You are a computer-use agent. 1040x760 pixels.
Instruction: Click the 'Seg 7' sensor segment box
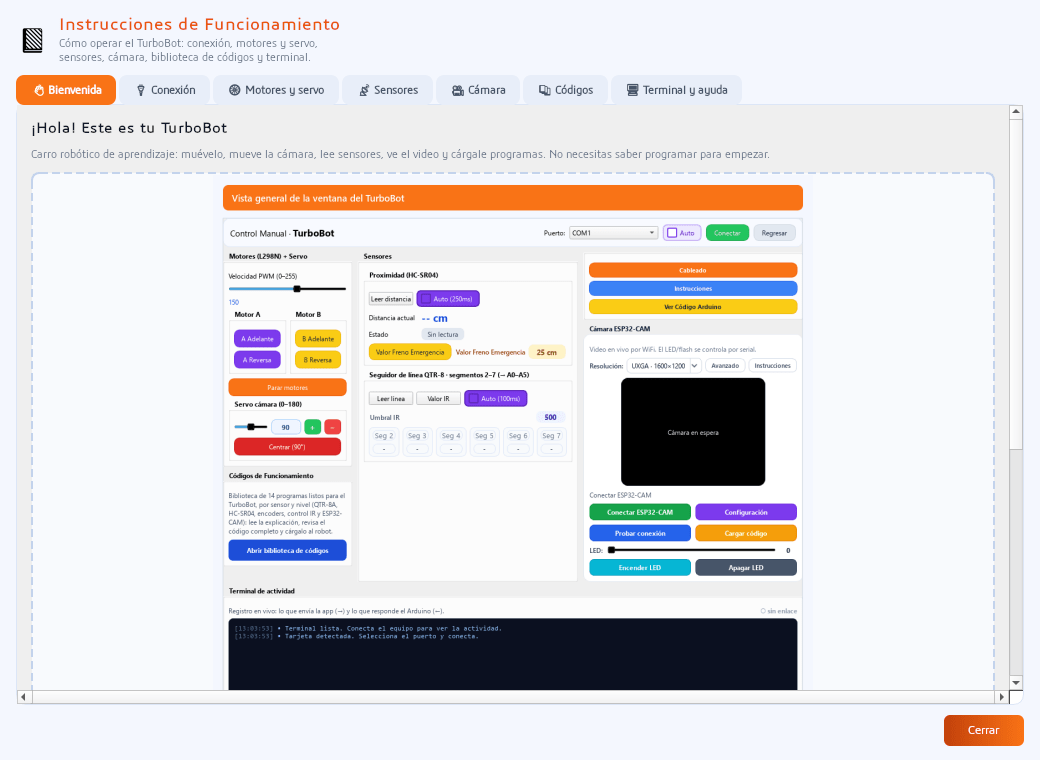[x=551, y=442]
